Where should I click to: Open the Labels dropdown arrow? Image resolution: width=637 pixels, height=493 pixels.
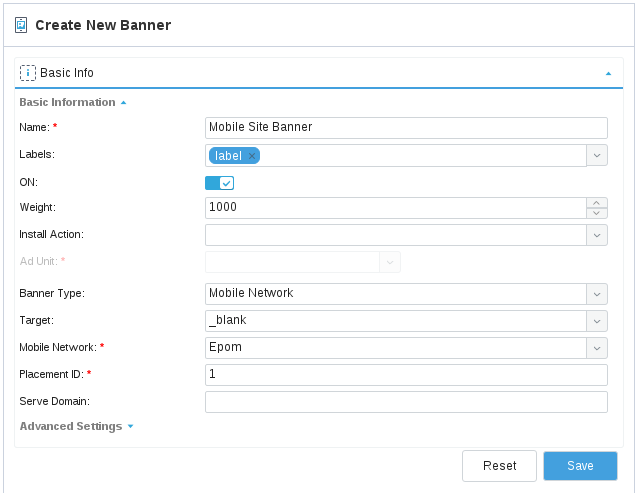click(x=597, y=156)
